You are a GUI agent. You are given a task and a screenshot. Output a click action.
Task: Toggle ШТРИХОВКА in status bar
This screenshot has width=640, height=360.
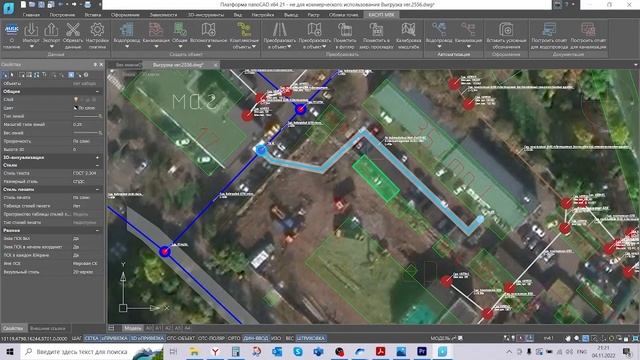(311, 338)
